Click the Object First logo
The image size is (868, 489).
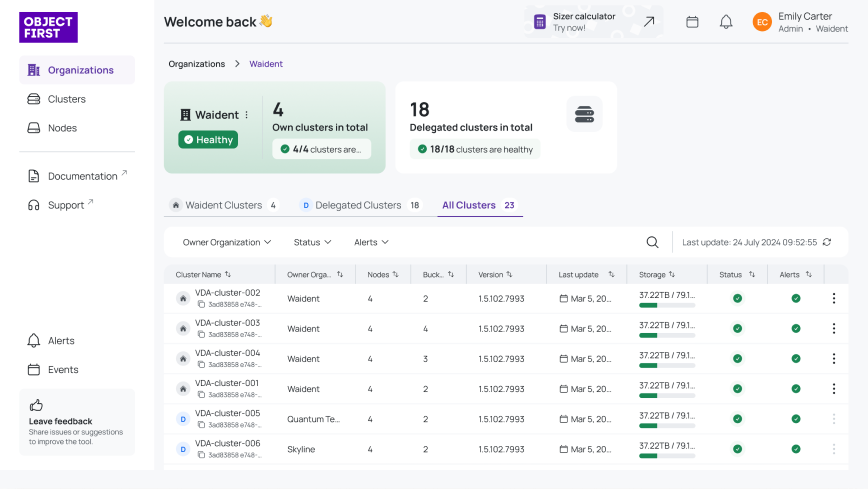48,27
